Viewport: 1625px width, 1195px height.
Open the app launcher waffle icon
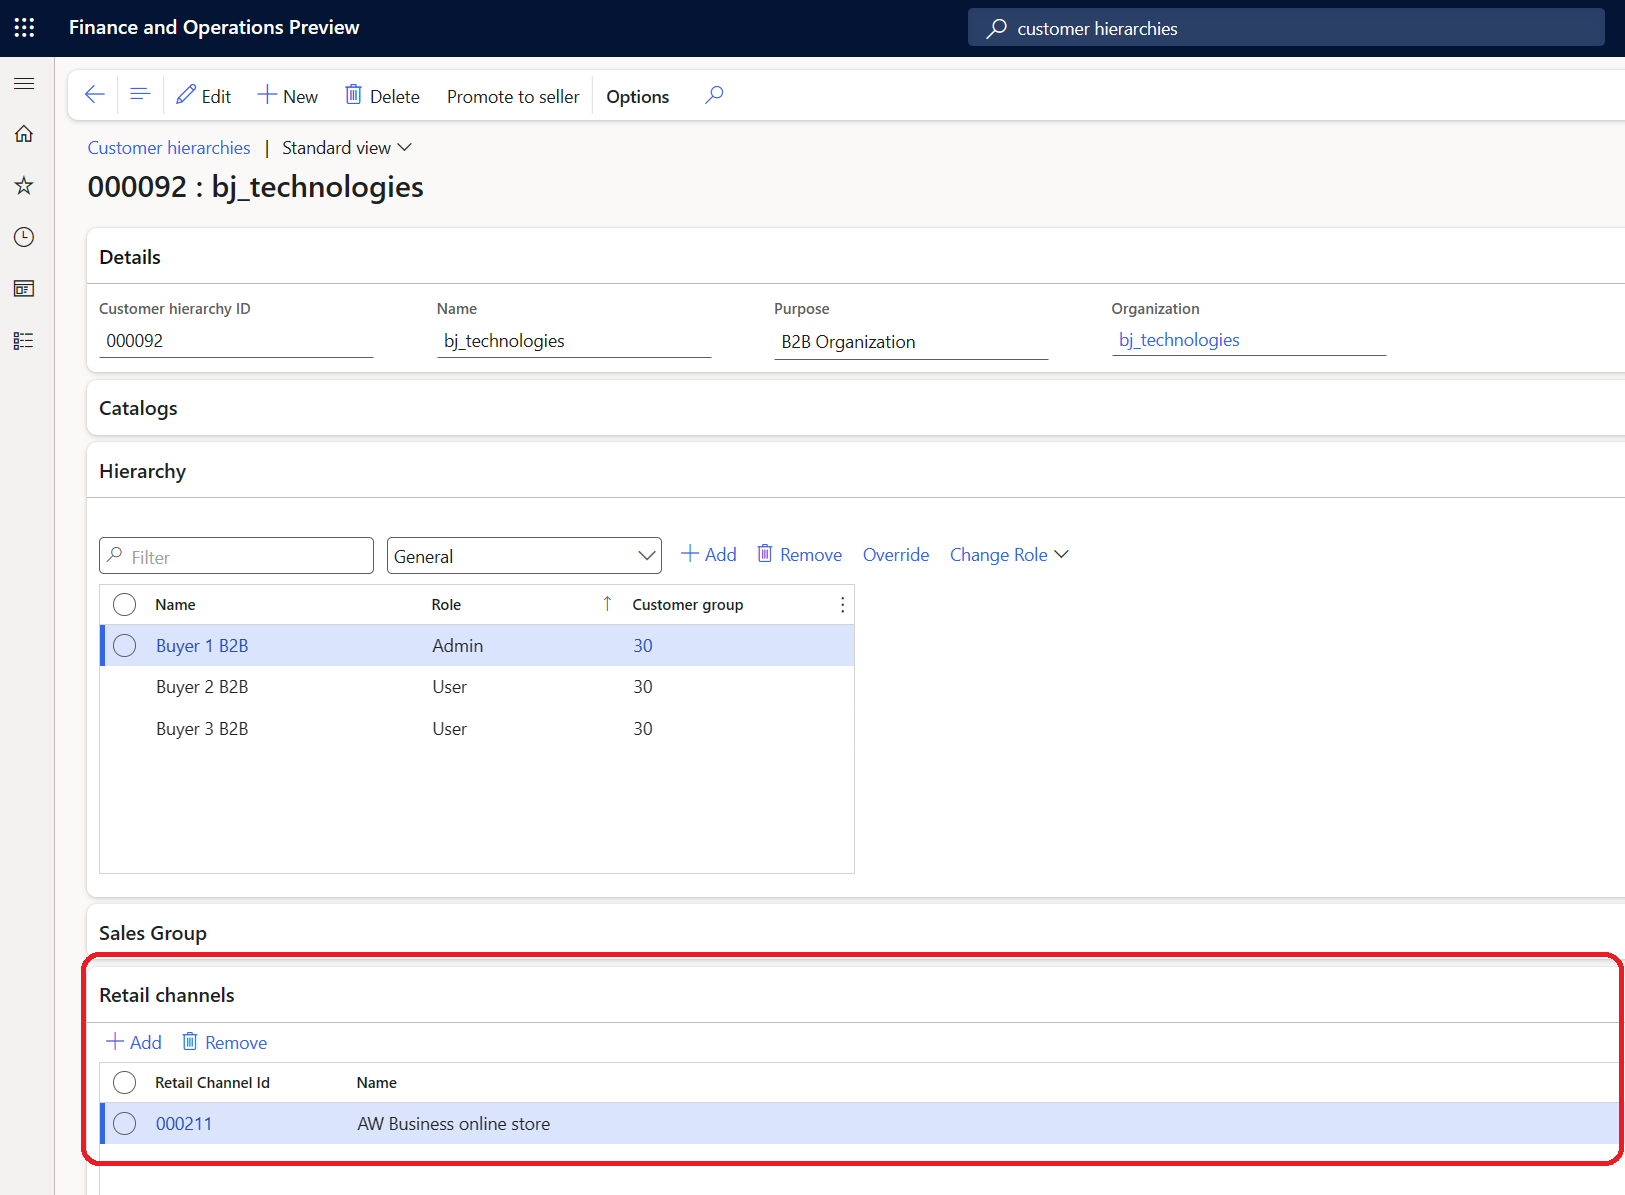[24, 27]
